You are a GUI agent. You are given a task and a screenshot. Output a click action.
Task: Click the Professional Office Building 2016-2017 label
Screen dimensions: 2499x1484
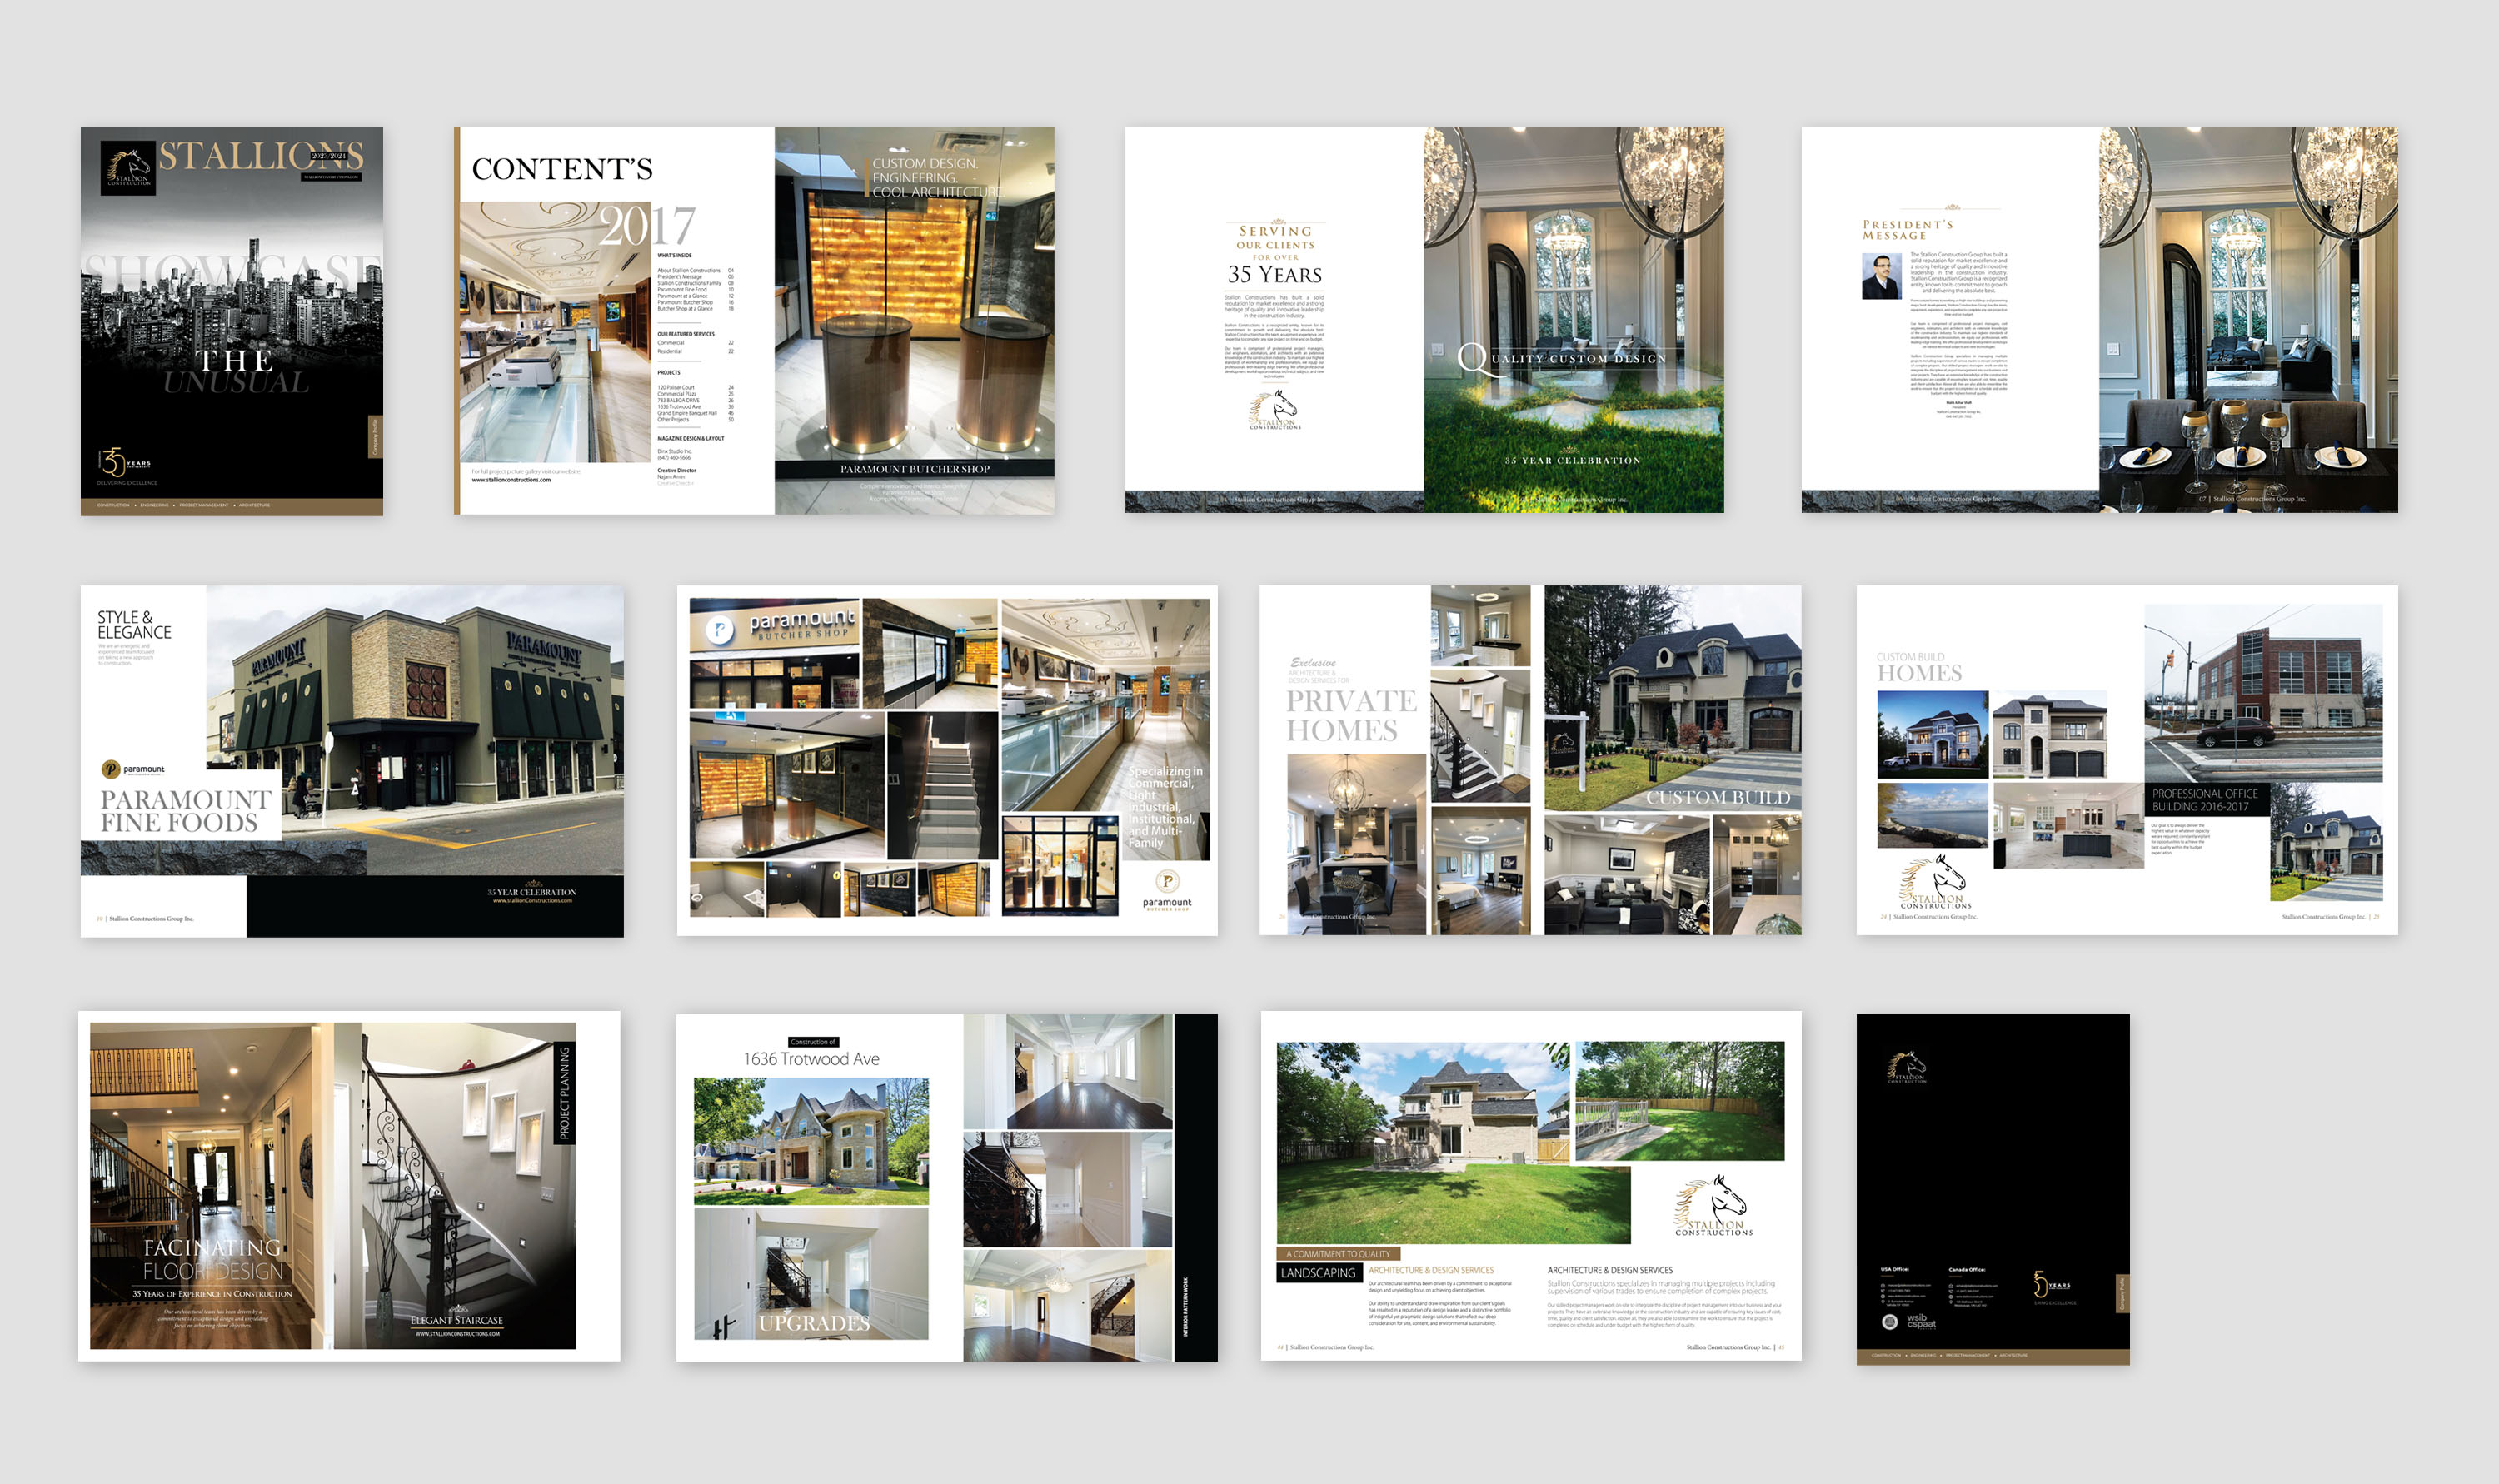coord(2205,800)
